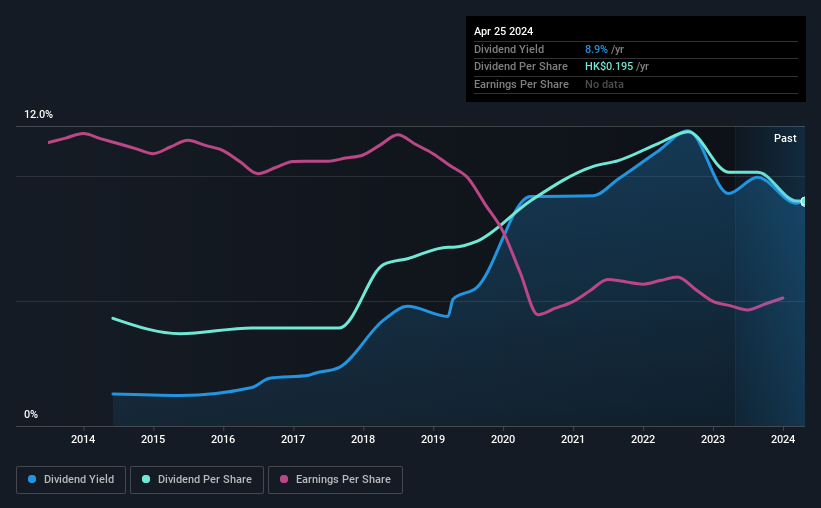The width and height of the screenshot is (821, 508).
Task: Click the No data earnings value
Action: pyautogui.click(x=604, y=84)
